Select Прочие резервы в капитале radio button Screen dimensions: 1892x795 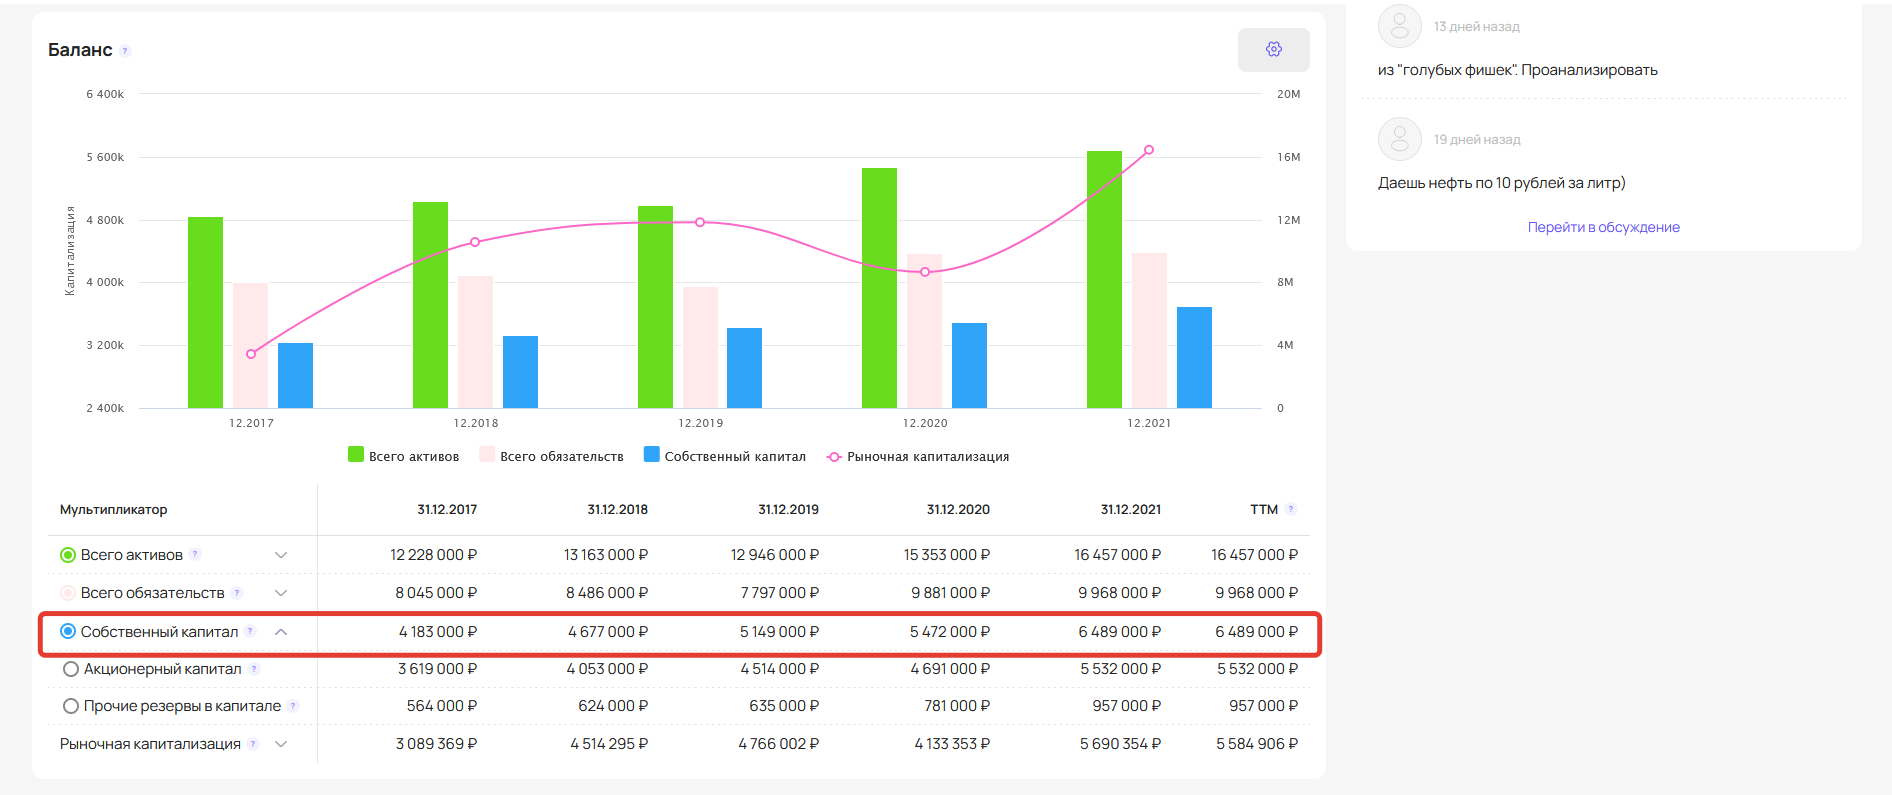coord(71,706)
